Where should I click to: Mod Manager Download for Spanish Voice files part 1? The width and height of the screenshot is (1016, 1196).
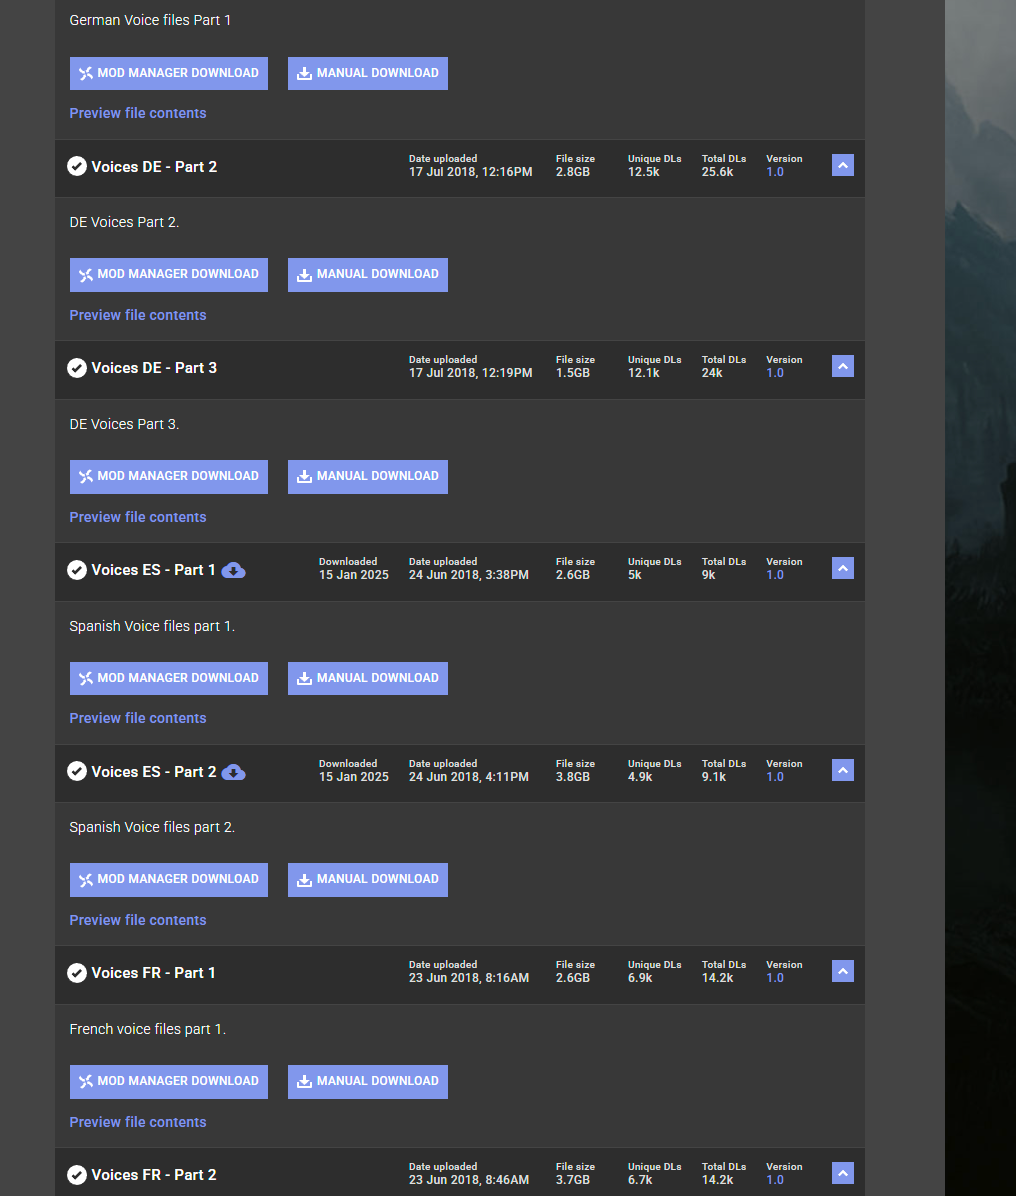coord(169,678)
